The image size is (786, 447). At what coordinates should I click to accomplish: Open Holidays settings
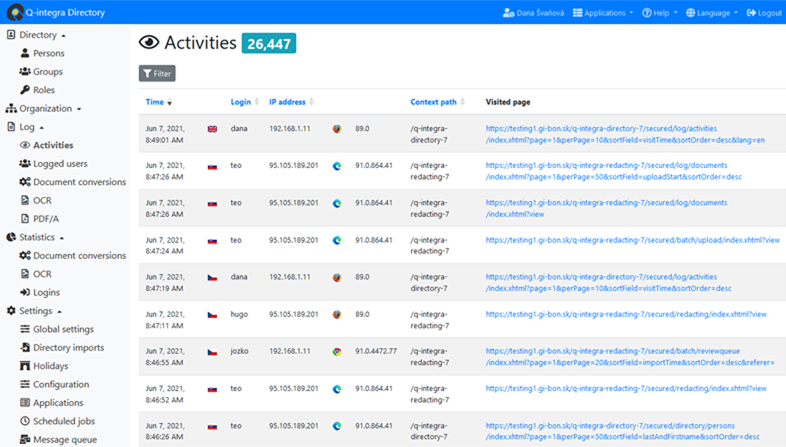(51, 366)
